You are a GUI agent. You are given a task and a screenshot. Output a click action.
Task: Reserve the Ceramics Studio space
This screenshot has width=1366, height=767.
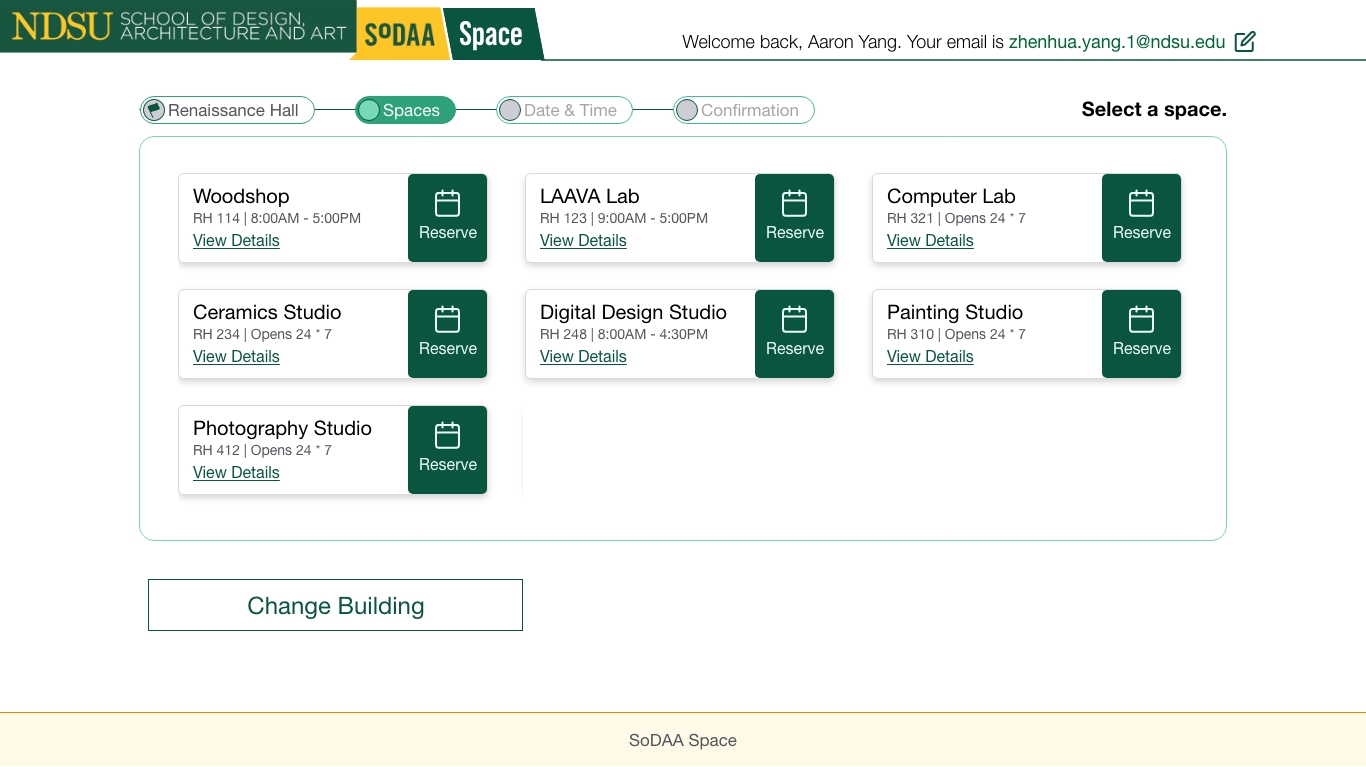447,334
